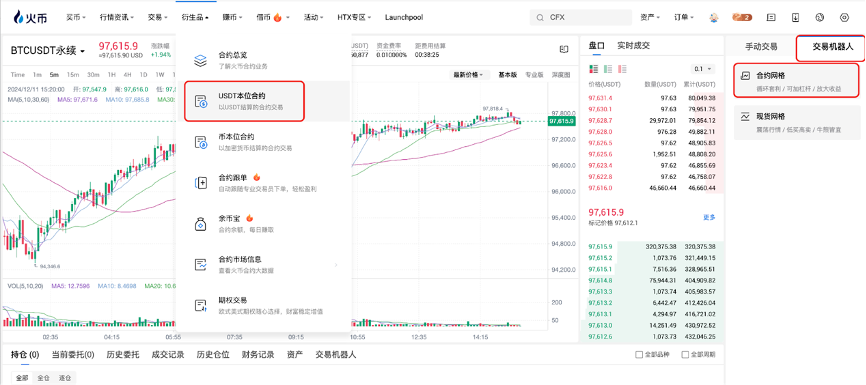Choose USDT本位合约 from the derivatives menu
This screenshot has height=385, width=866.
click(244, 101)
